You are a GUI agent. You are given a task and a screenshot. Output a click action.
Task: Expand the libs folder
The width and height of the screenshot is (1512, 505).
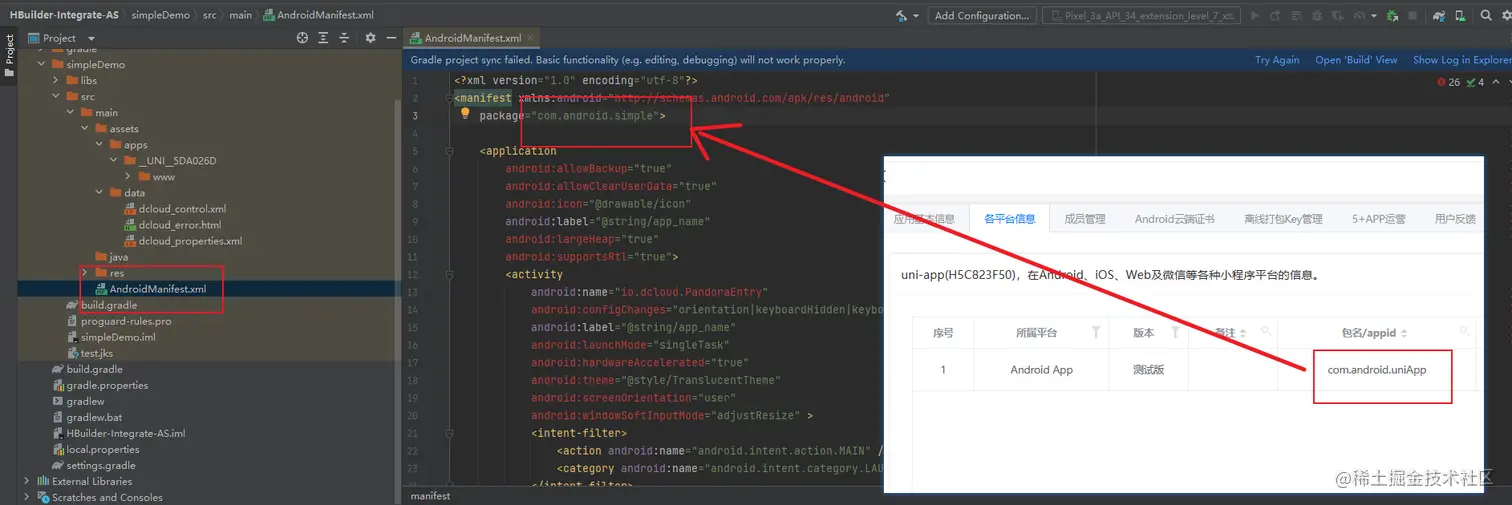pos(56,80)
